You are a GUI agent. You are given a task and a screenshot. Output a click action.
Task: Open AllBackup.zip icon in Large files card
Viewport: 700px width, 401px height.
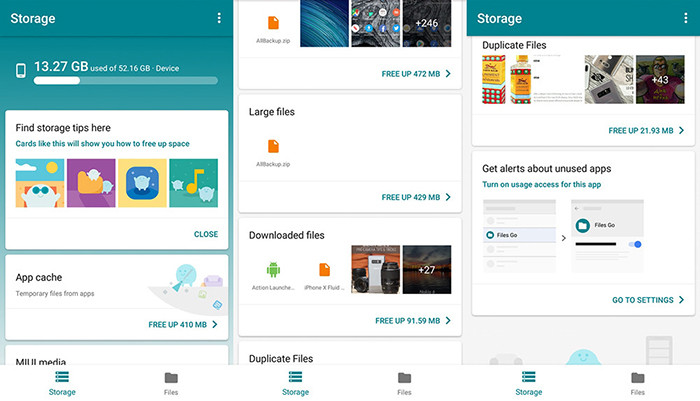tap(273, 146)
